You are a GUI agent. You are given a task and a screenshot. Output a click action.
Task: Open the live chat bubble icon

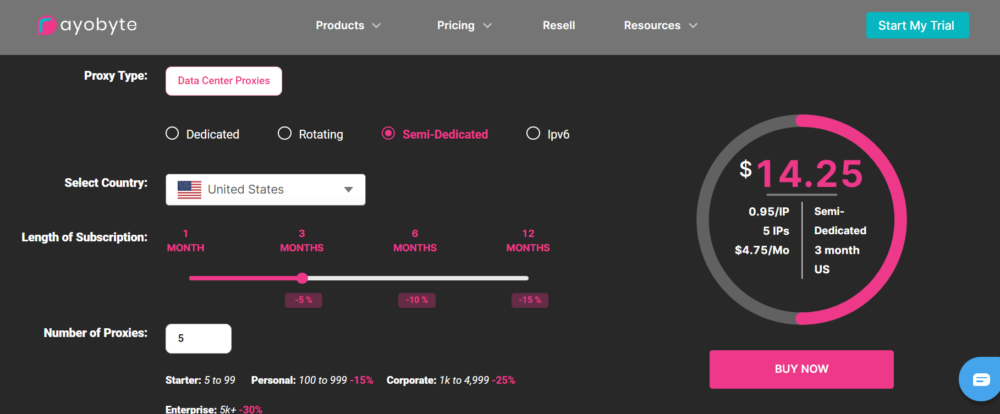coord(981,380)
